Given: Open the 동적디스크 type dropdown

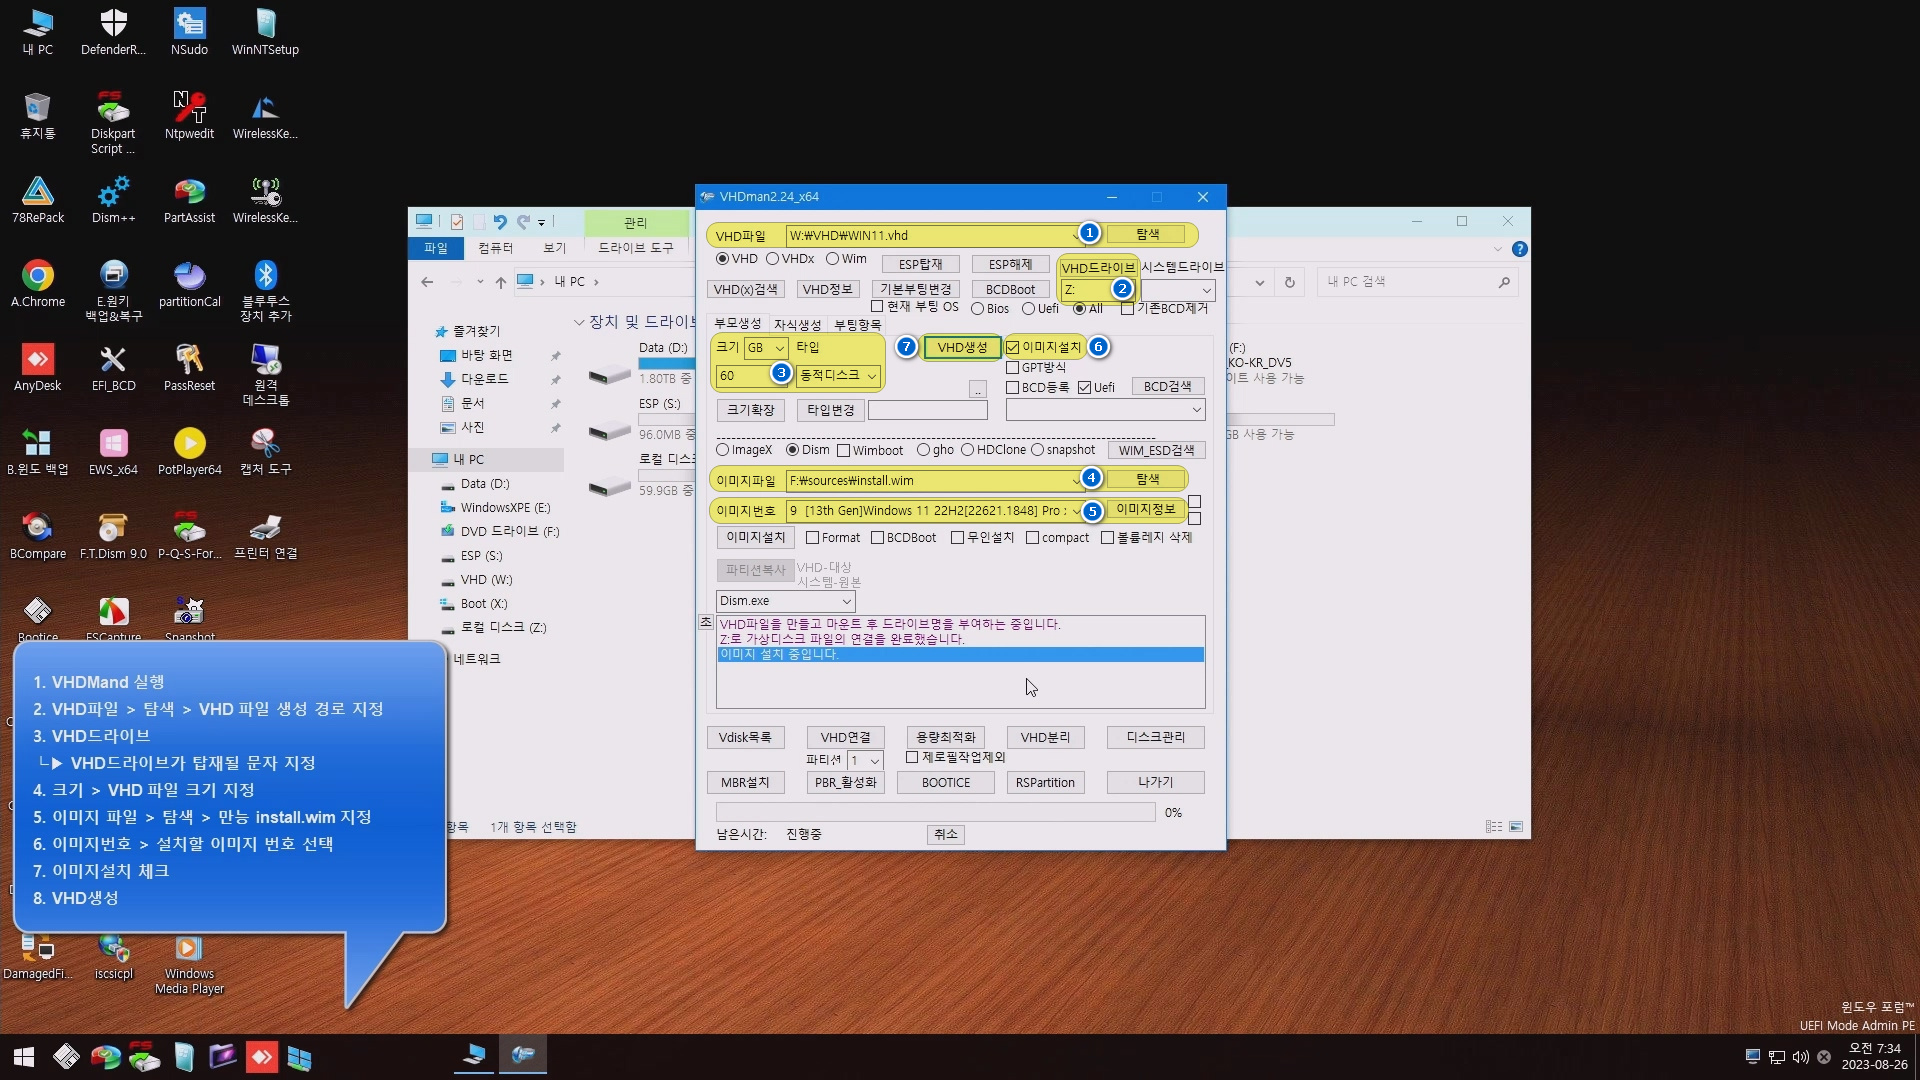Looking at the screenshot, I should click(838, 375).
